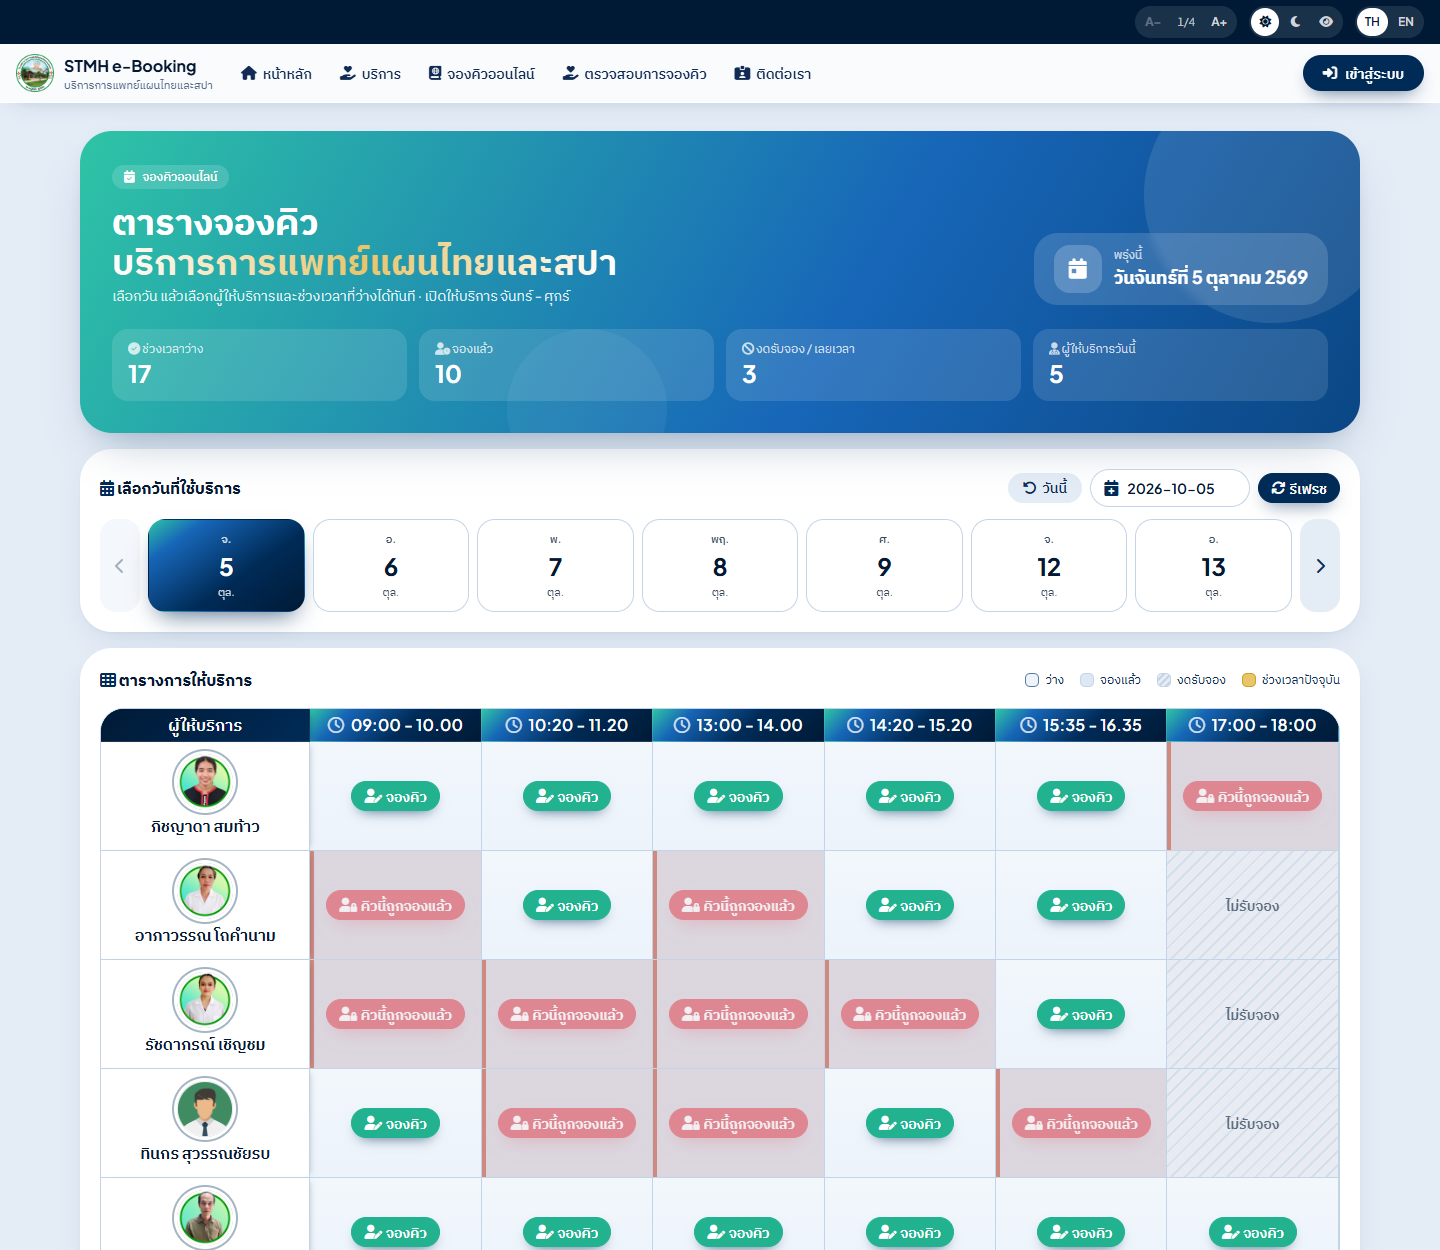Decrease font size with A- button
This screenshot has height=1250, width=1440.
[1153, 22]
